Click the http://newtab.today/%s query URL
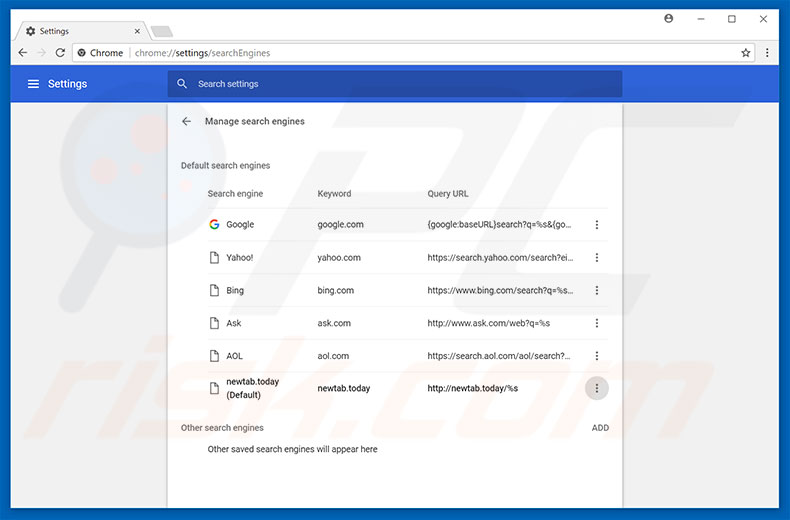 click(x=473, y=388)
